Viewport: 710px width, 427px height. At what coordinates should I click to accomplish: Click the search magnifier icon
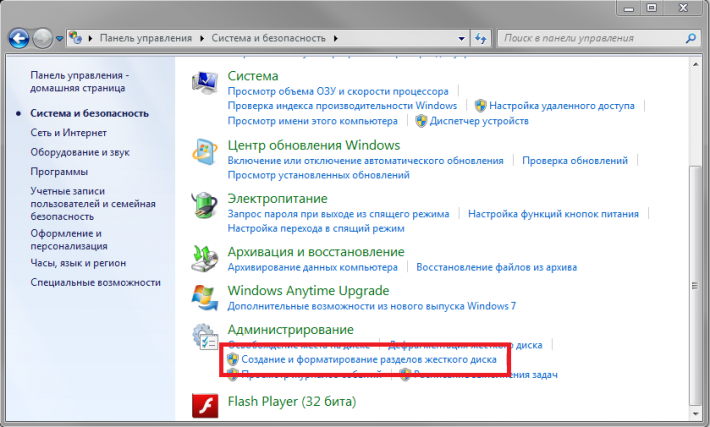(x=691, y=38)
